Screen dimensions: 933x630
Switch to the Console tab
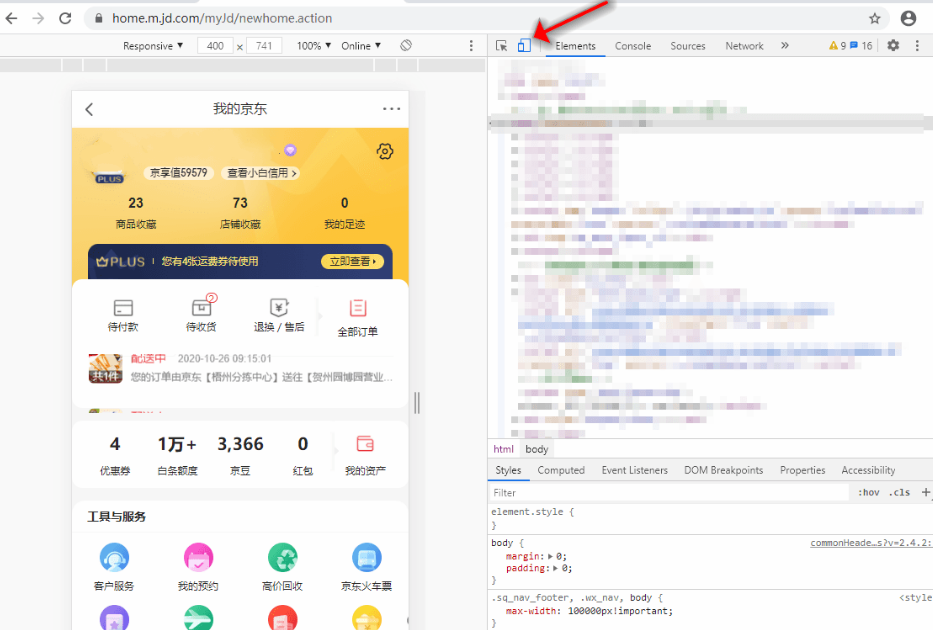(633, 46)
